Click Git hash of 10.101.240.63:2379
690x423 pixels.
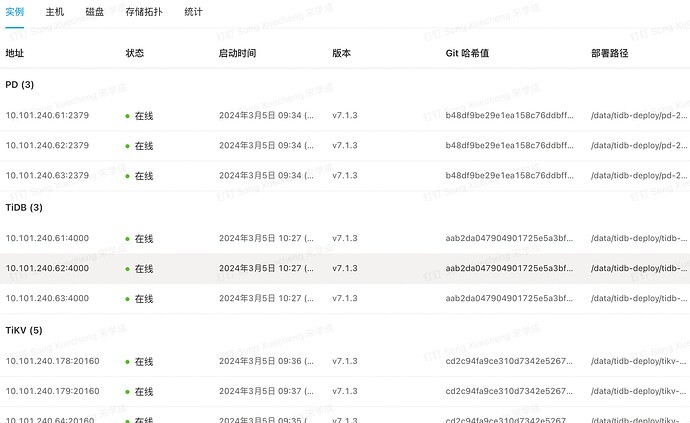click(509, 175)
